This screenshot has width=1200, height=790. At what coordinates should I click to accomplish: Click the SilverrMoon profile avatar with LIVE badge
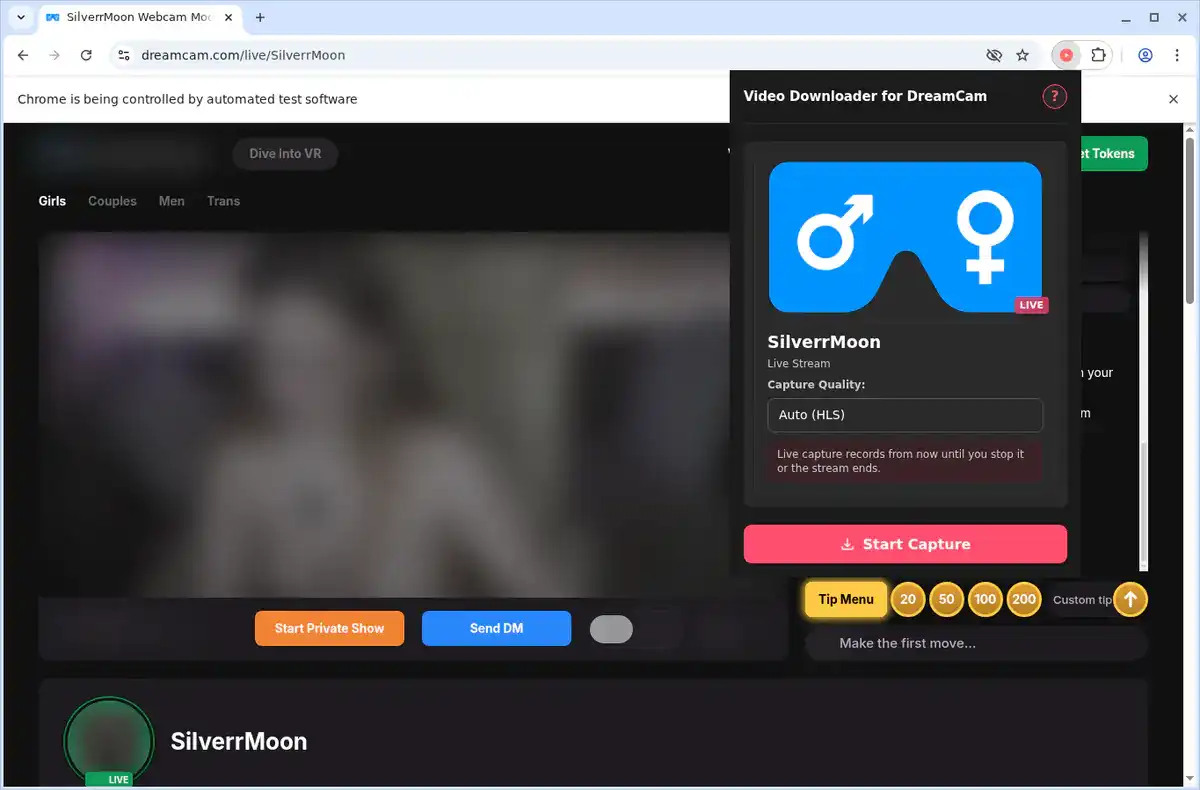pyautogui.click(x=108, y=741)
